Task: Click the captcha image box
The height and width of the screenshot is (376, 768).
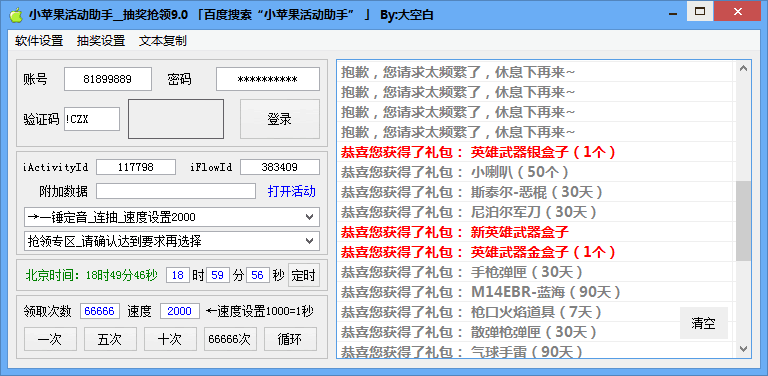Action: pyautogui.click(x=176, y=119)
